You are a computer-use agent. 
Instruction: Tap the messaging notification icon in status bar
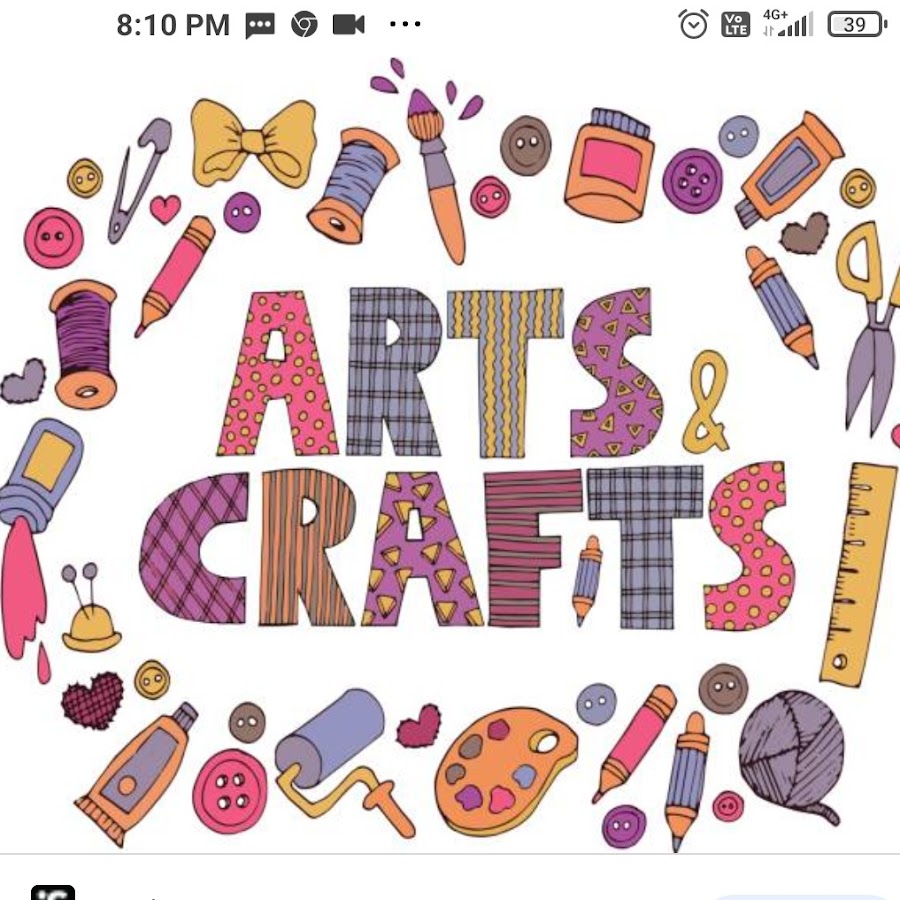pos(260,25)
